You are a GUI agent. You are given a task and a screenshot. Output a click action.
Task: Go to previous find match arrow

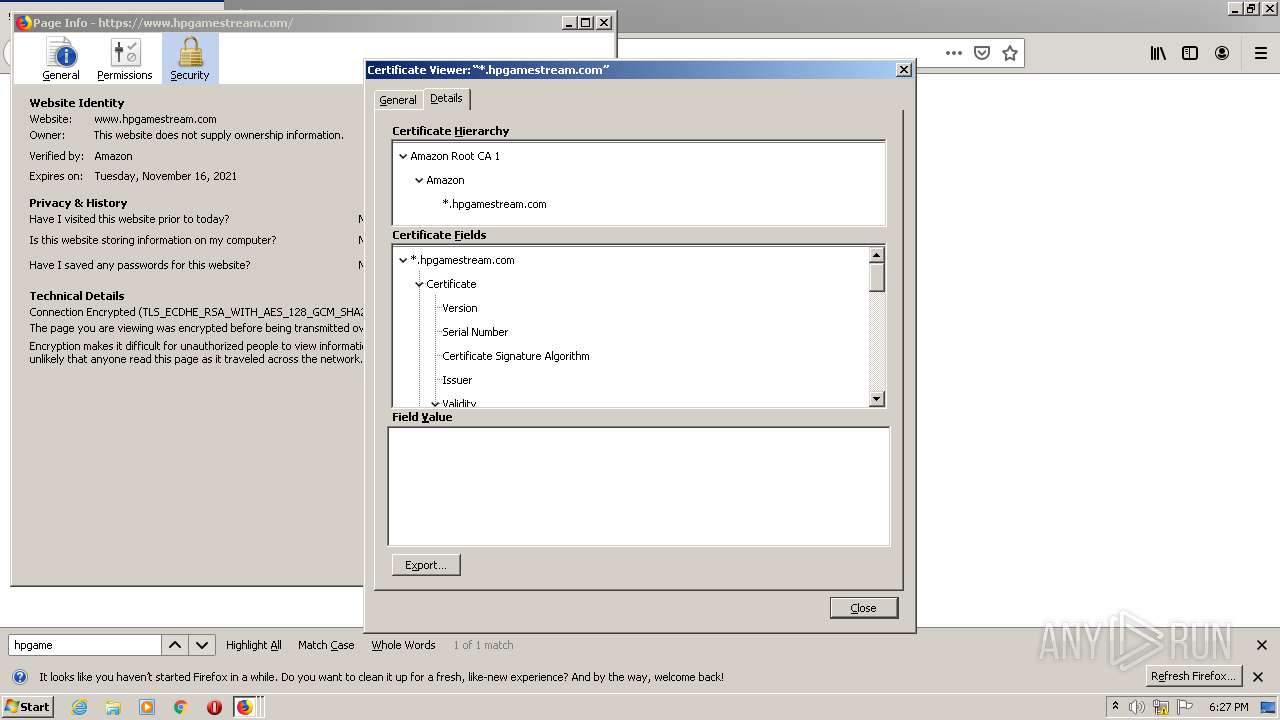click(175, 645)
